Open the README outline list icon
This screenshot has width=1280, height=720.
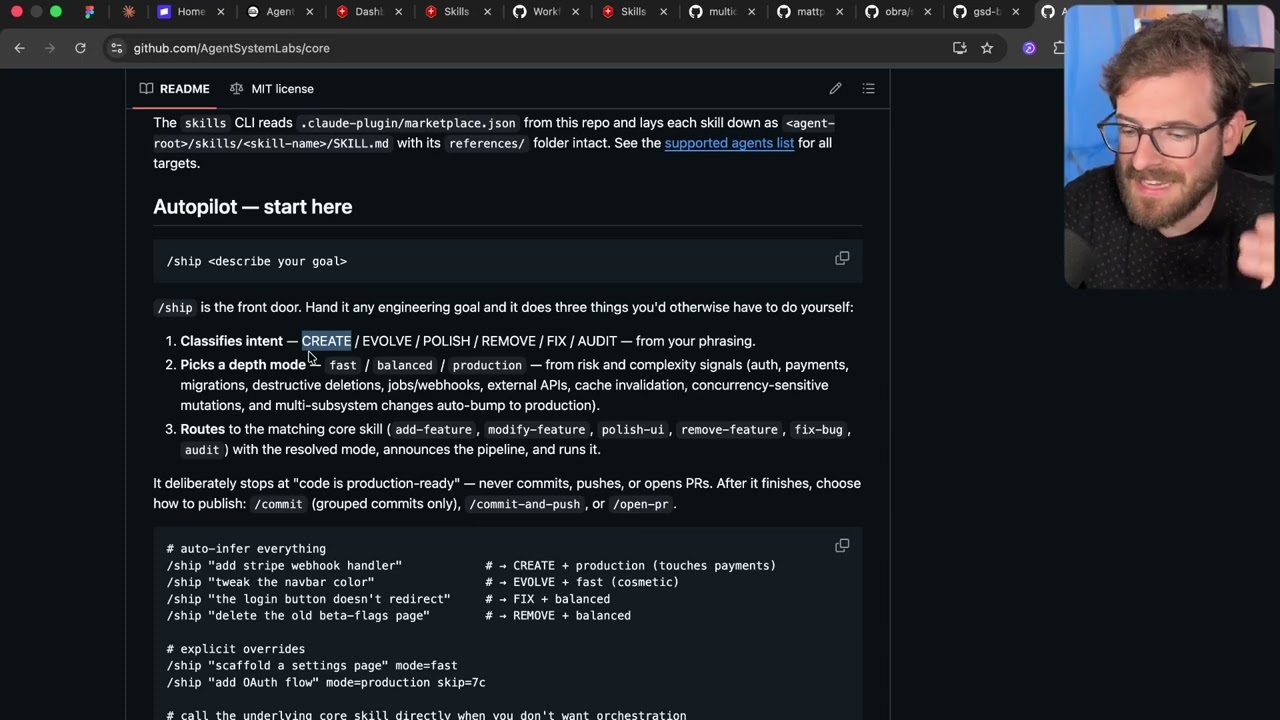(868, 89)
